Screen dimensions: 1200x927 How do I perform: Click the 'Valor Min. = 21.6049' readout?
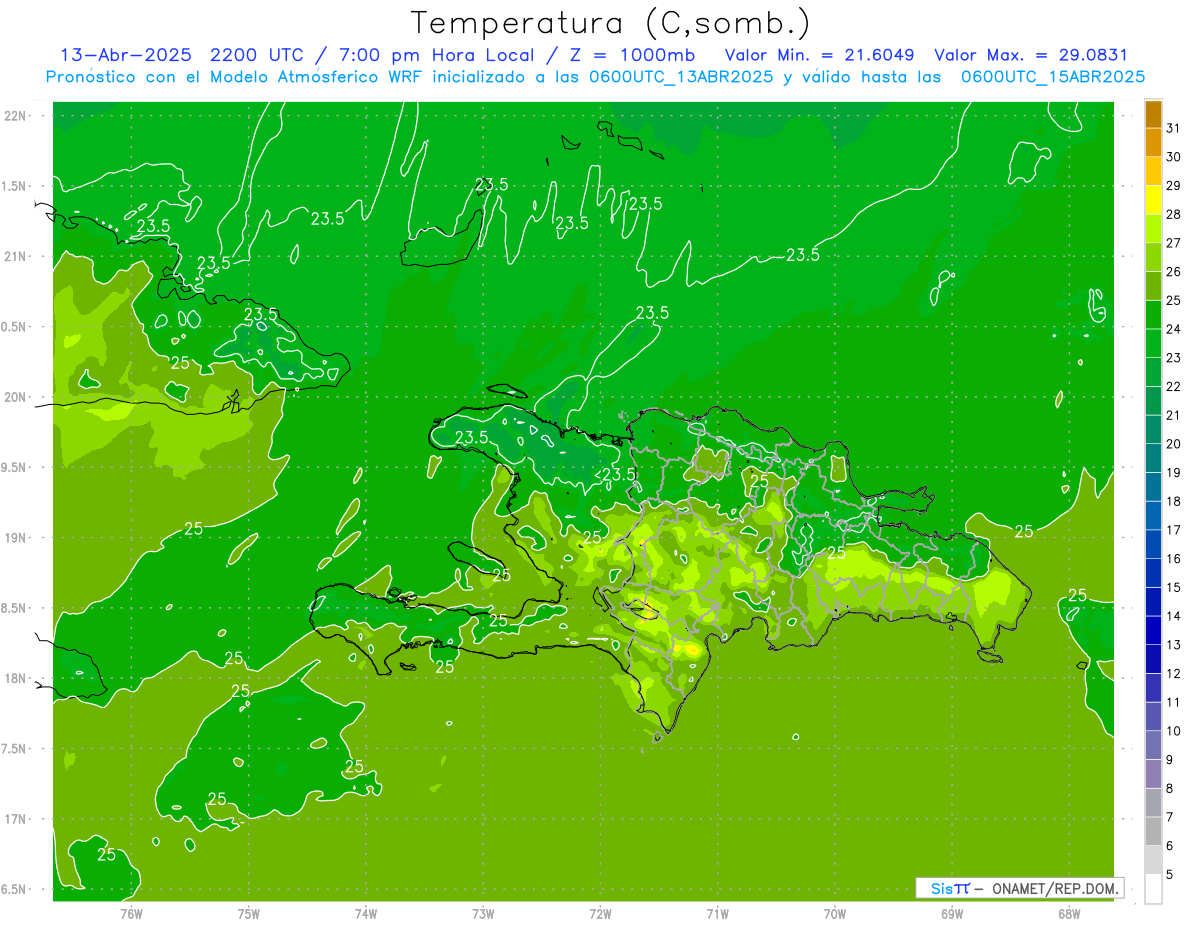click(819, 54)
